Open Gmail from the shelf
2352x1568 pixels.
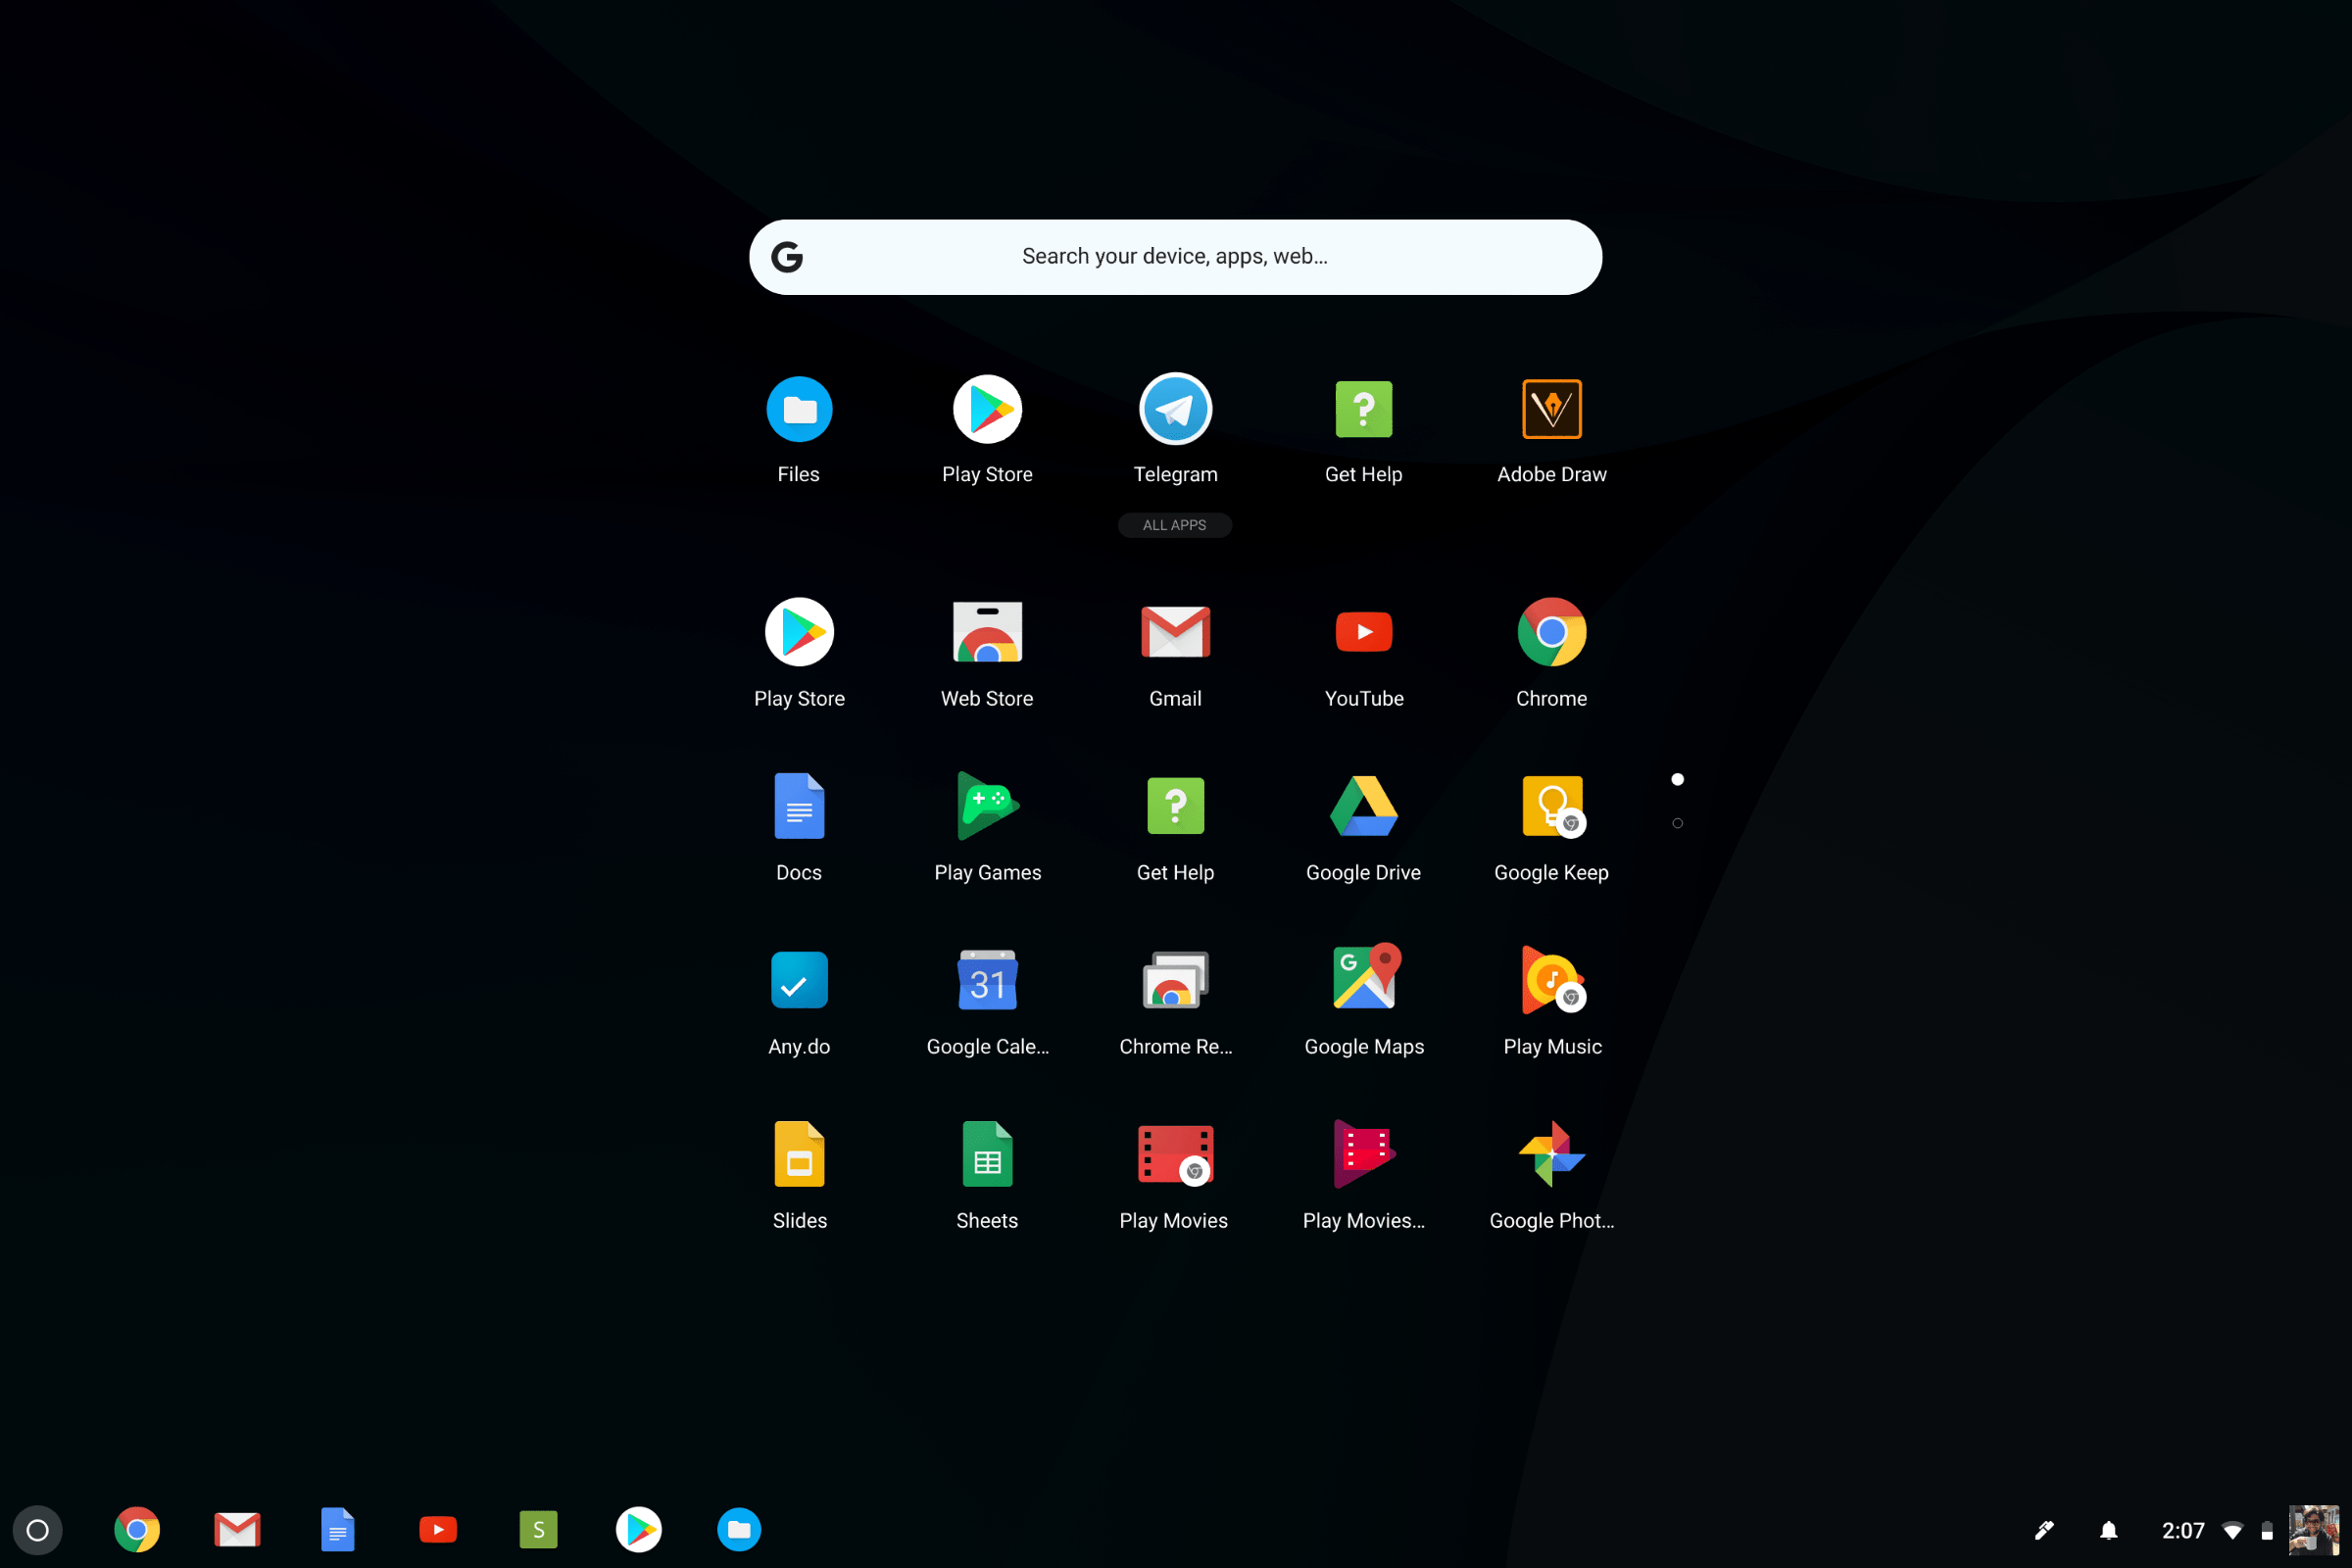[x=237, y=1529]
